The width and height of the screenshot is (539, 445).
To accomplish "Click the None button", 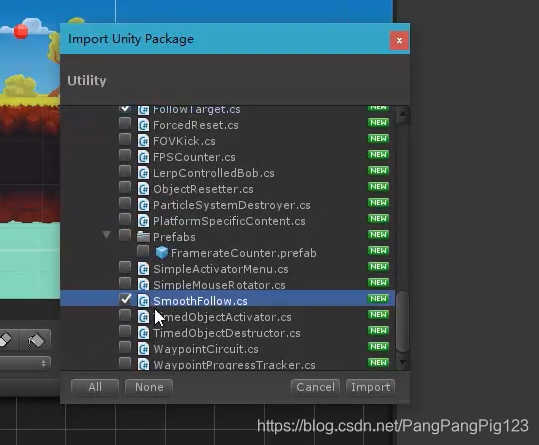I will click(x=149, y=387).
